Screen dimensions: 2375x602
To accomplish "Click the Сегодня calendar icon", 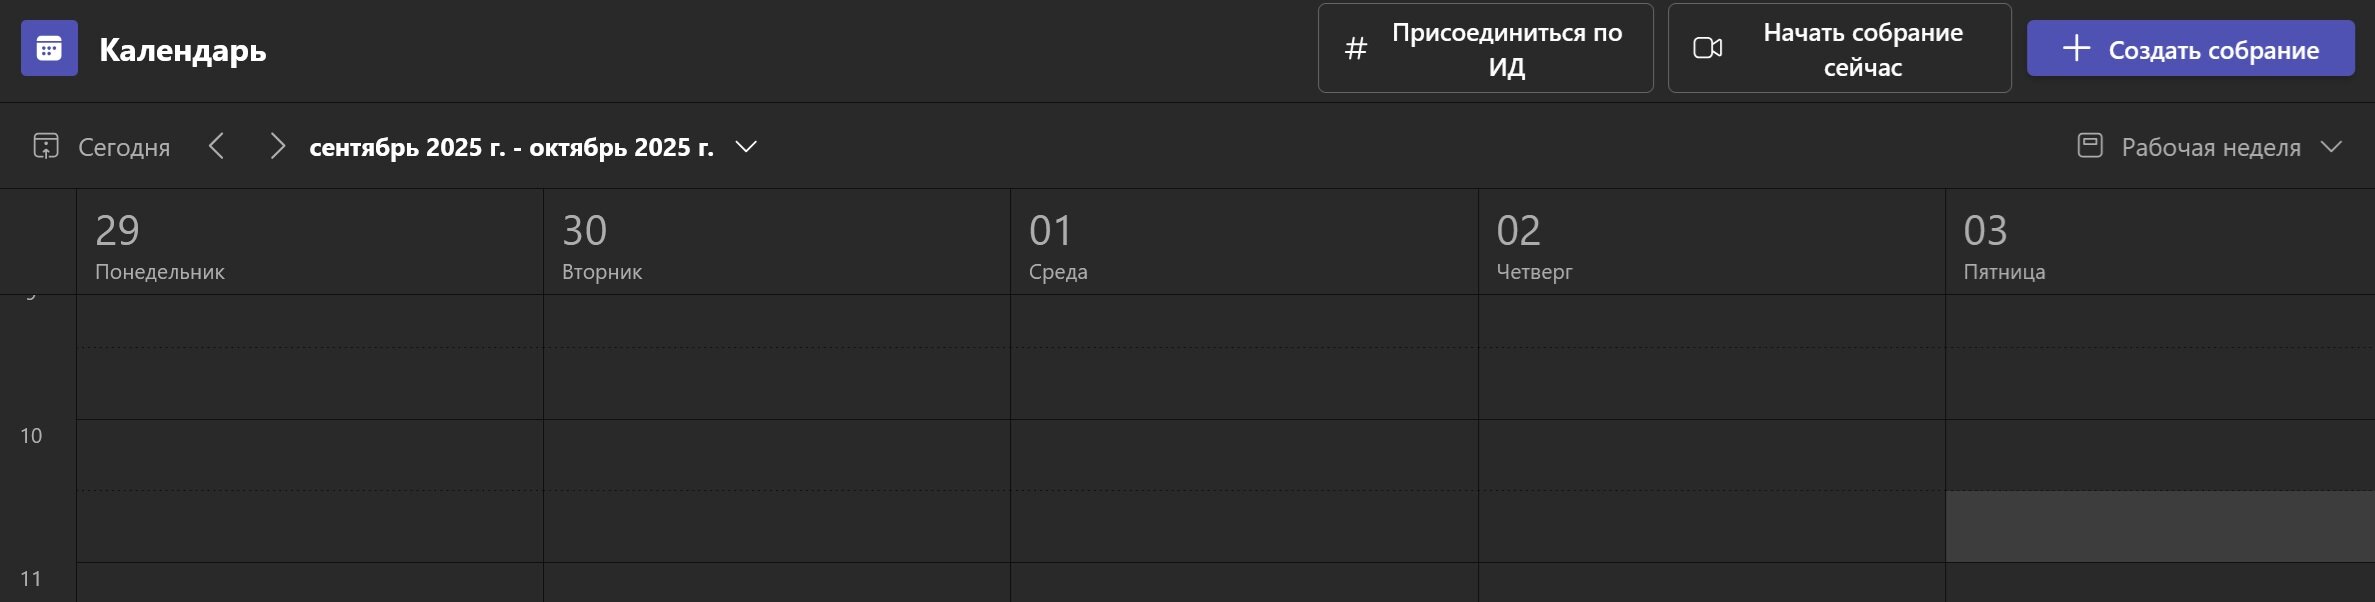I will 44,146.
